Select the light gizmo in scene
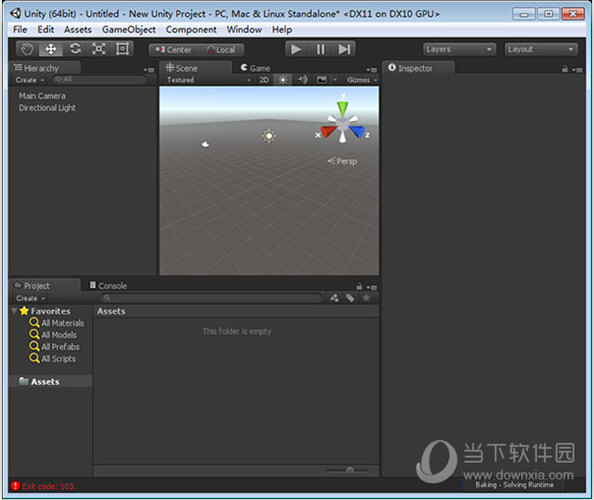The image size is (594, 500). (x=269, y=136)
